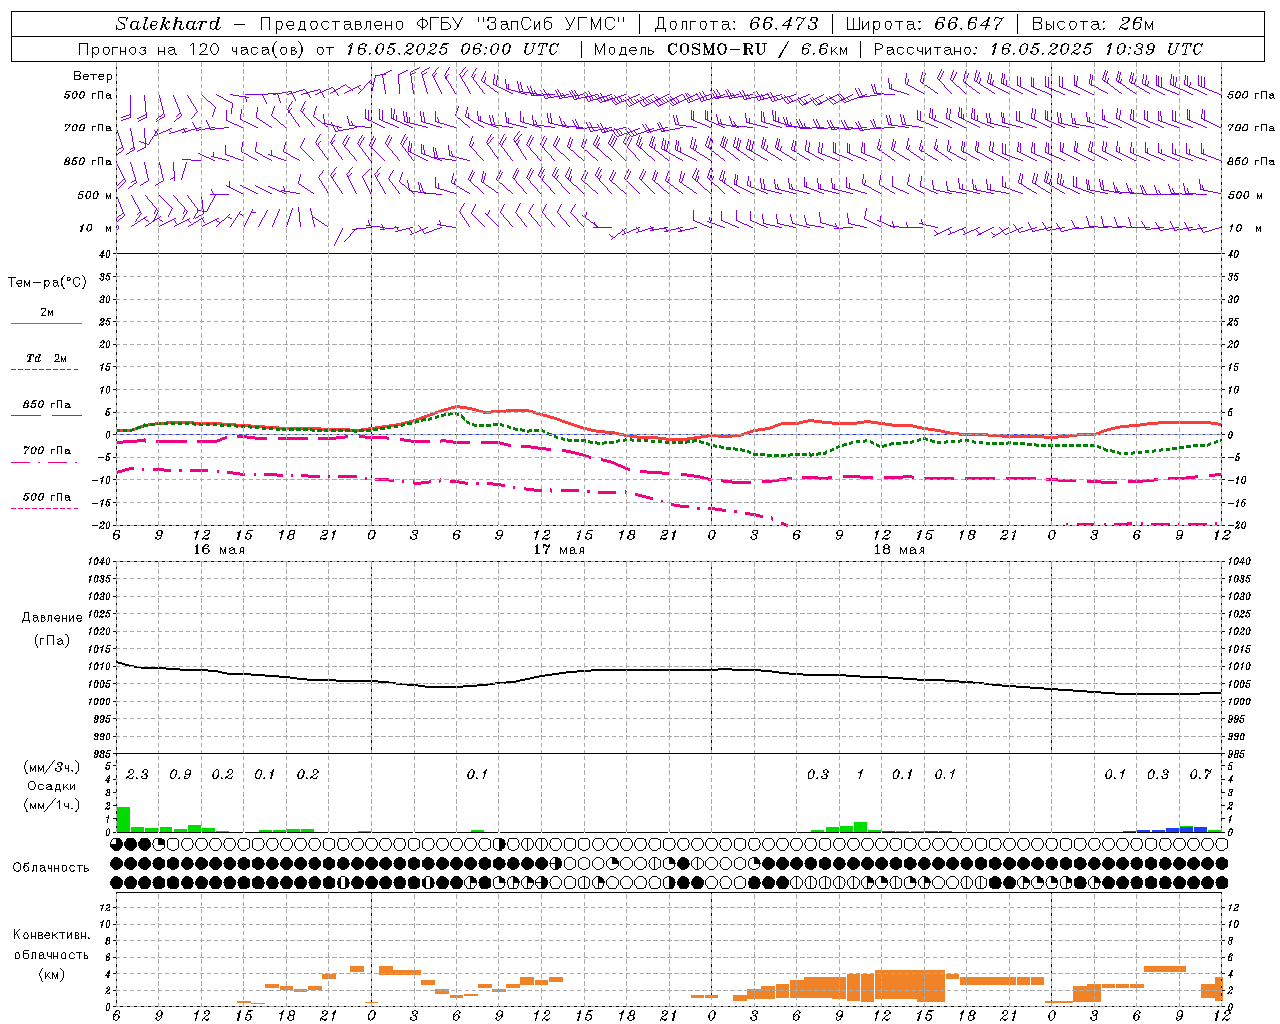Select the Высота: 26м elevation text
Image resolution: width=1280 pixels, height=1024 pixels.
pyautogui.click(x=1092, y=24)
